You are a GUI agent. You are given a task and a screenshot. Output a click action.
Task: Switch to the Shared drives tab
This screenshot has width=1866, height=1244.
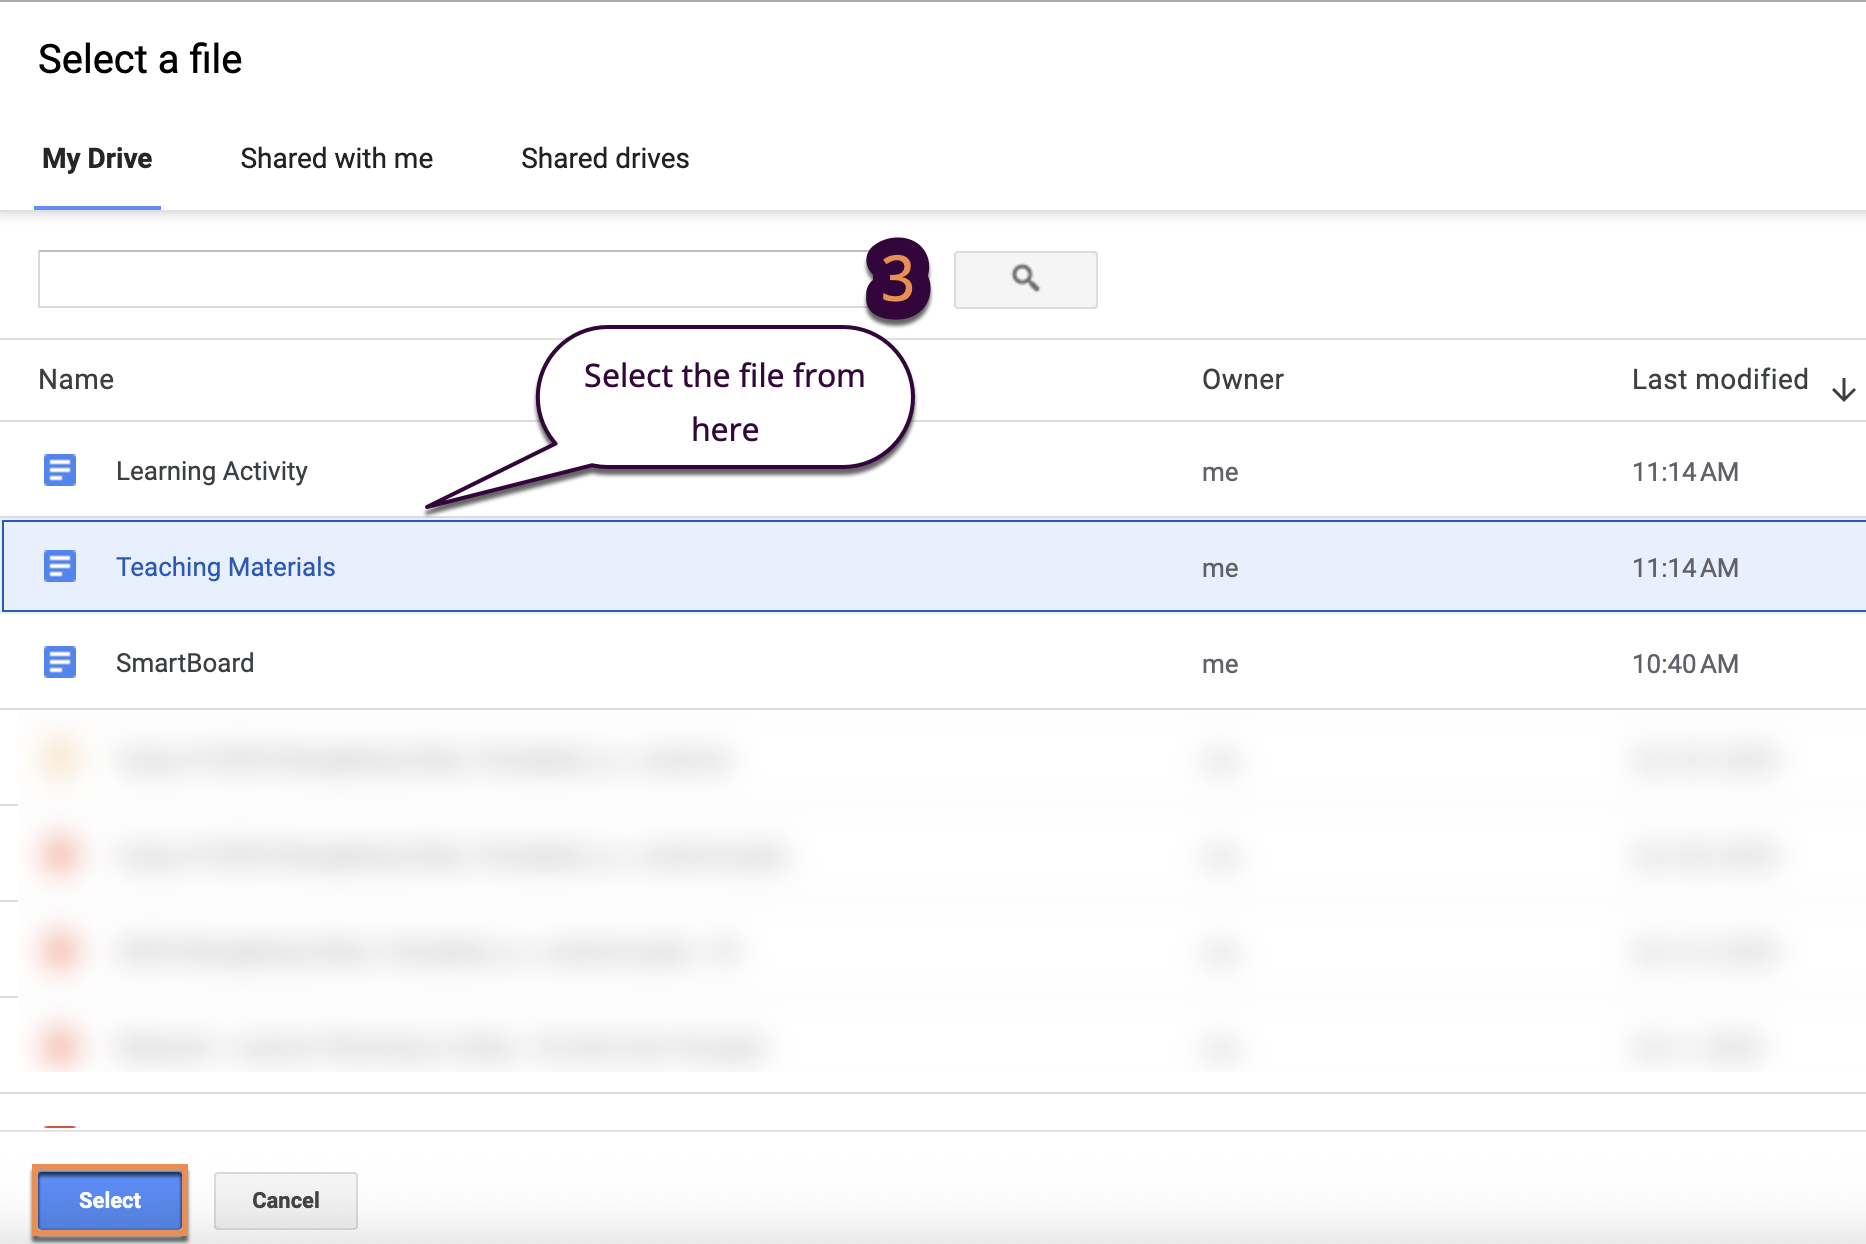pos(604,159)
